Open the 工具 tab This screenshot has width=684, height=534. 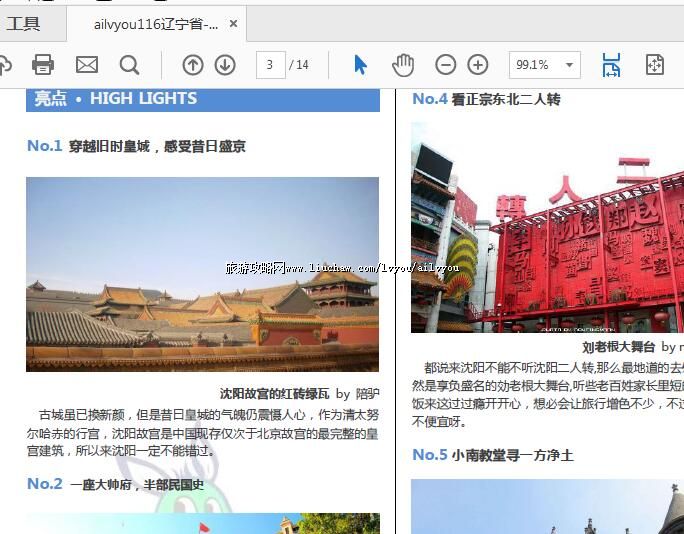point(24,24)
